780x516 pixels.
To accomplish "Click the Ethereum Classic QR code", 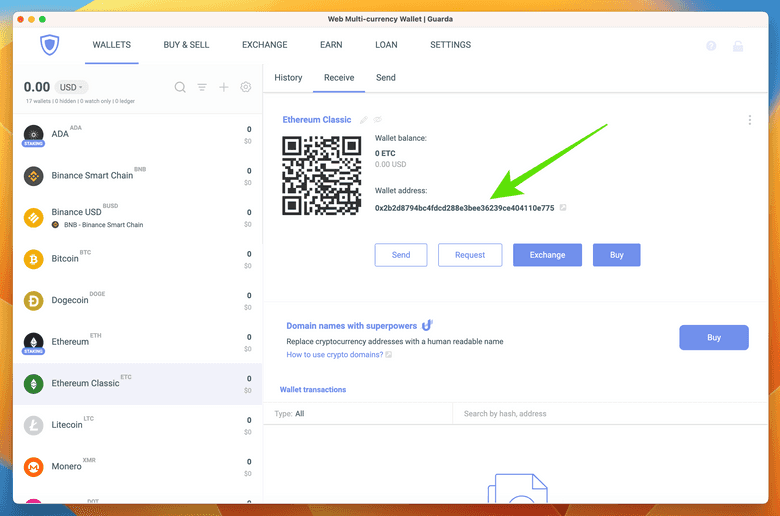I will [322, 175].
